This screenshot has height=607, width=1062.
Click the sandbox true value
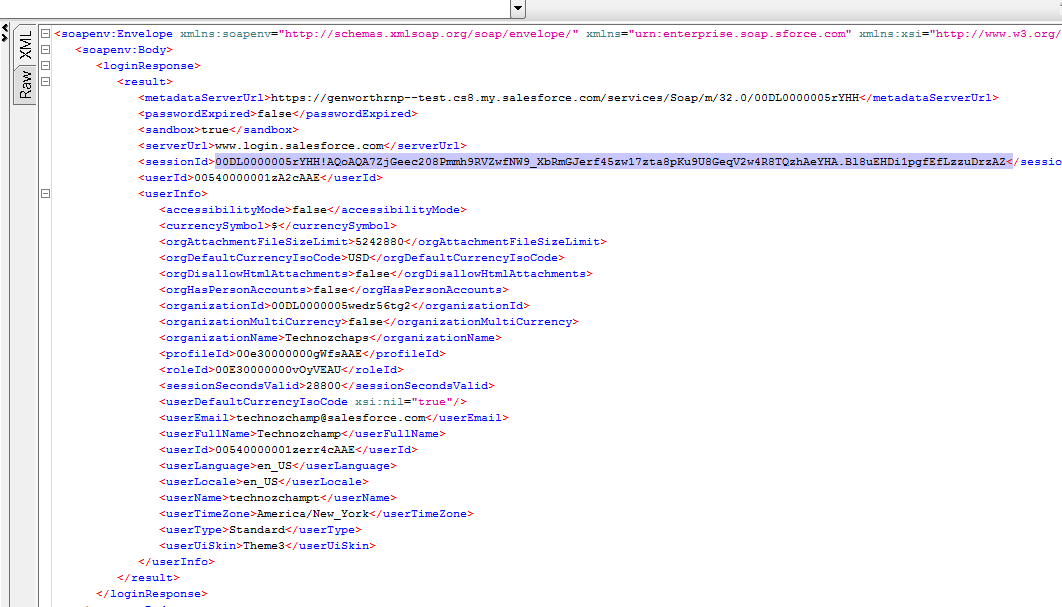[x=215, y=129]
